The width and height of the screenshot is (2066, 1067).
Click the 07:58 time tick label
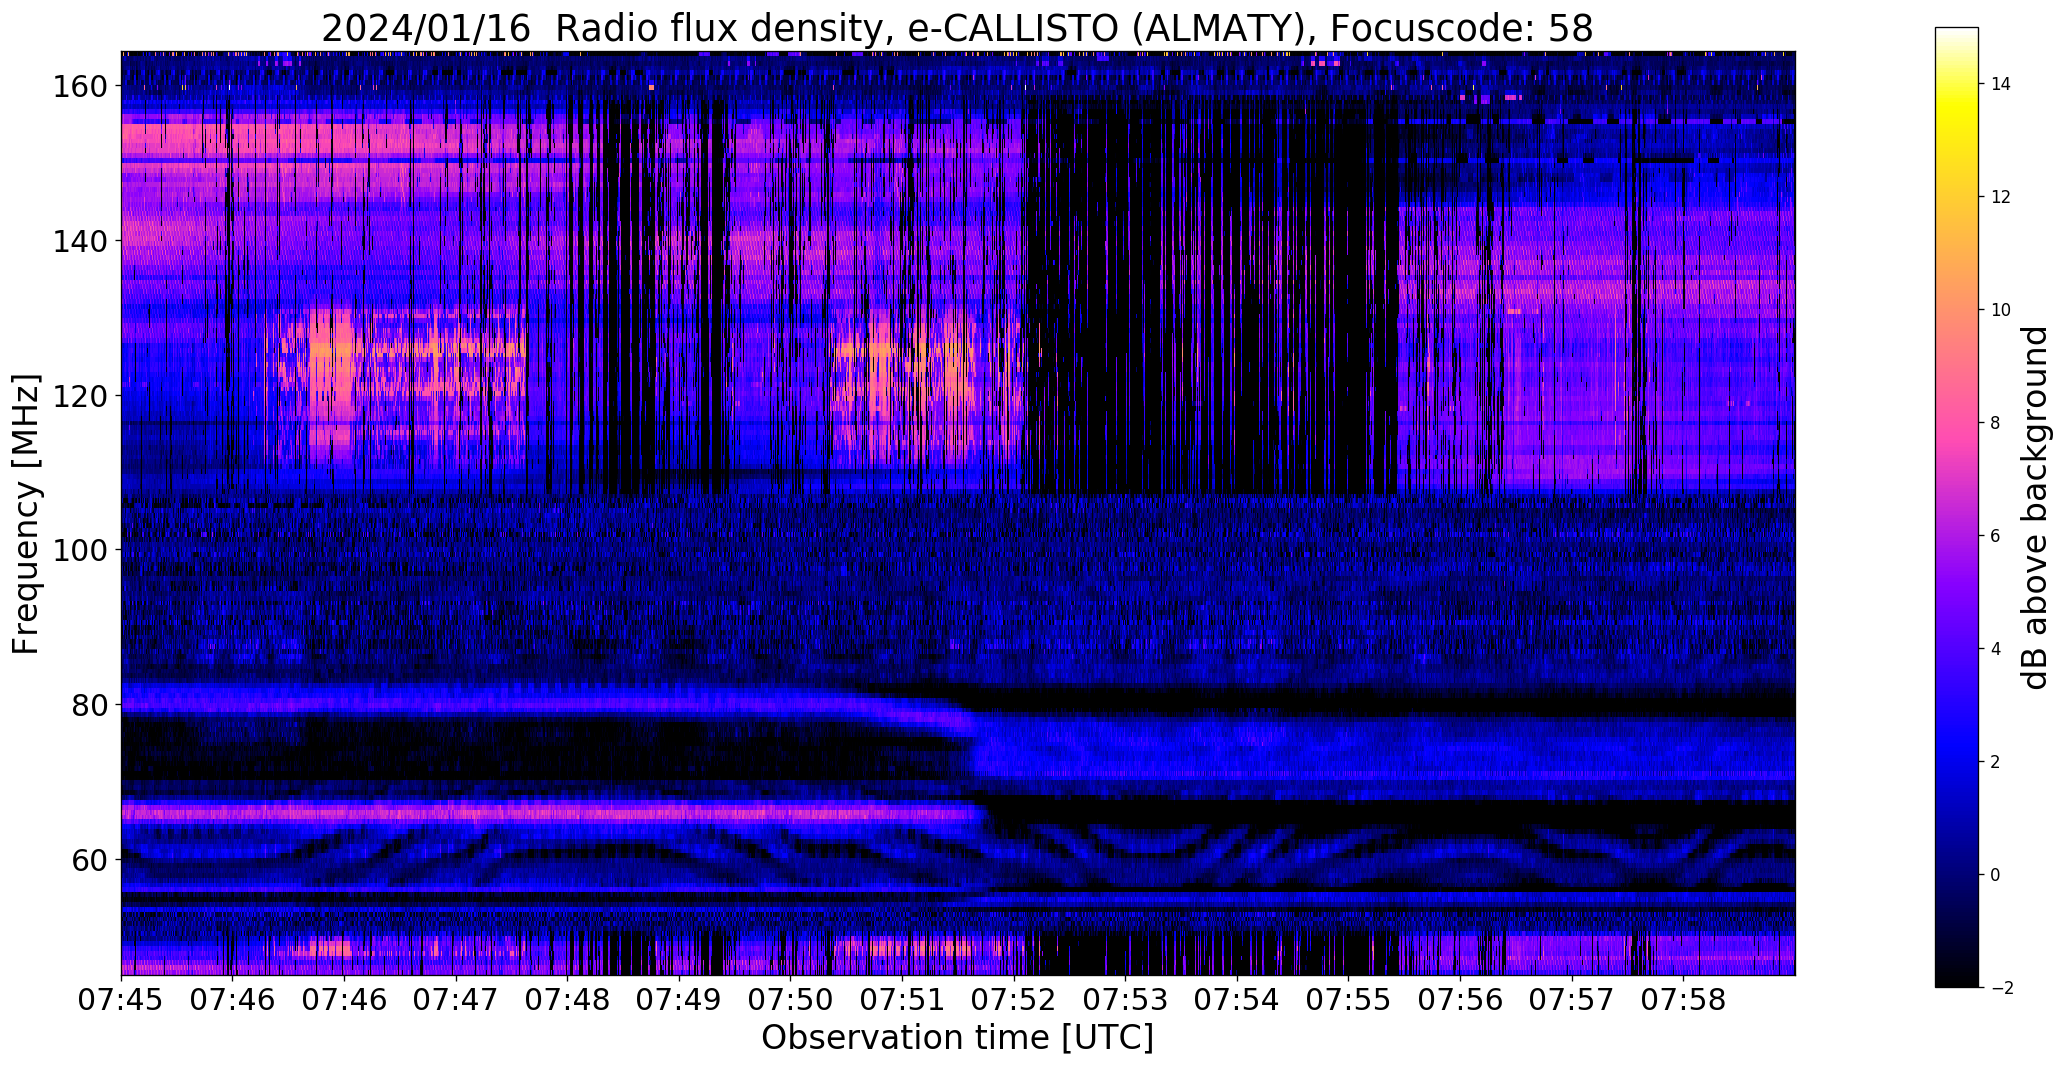pyautogui.click(x=1684, y=999)
